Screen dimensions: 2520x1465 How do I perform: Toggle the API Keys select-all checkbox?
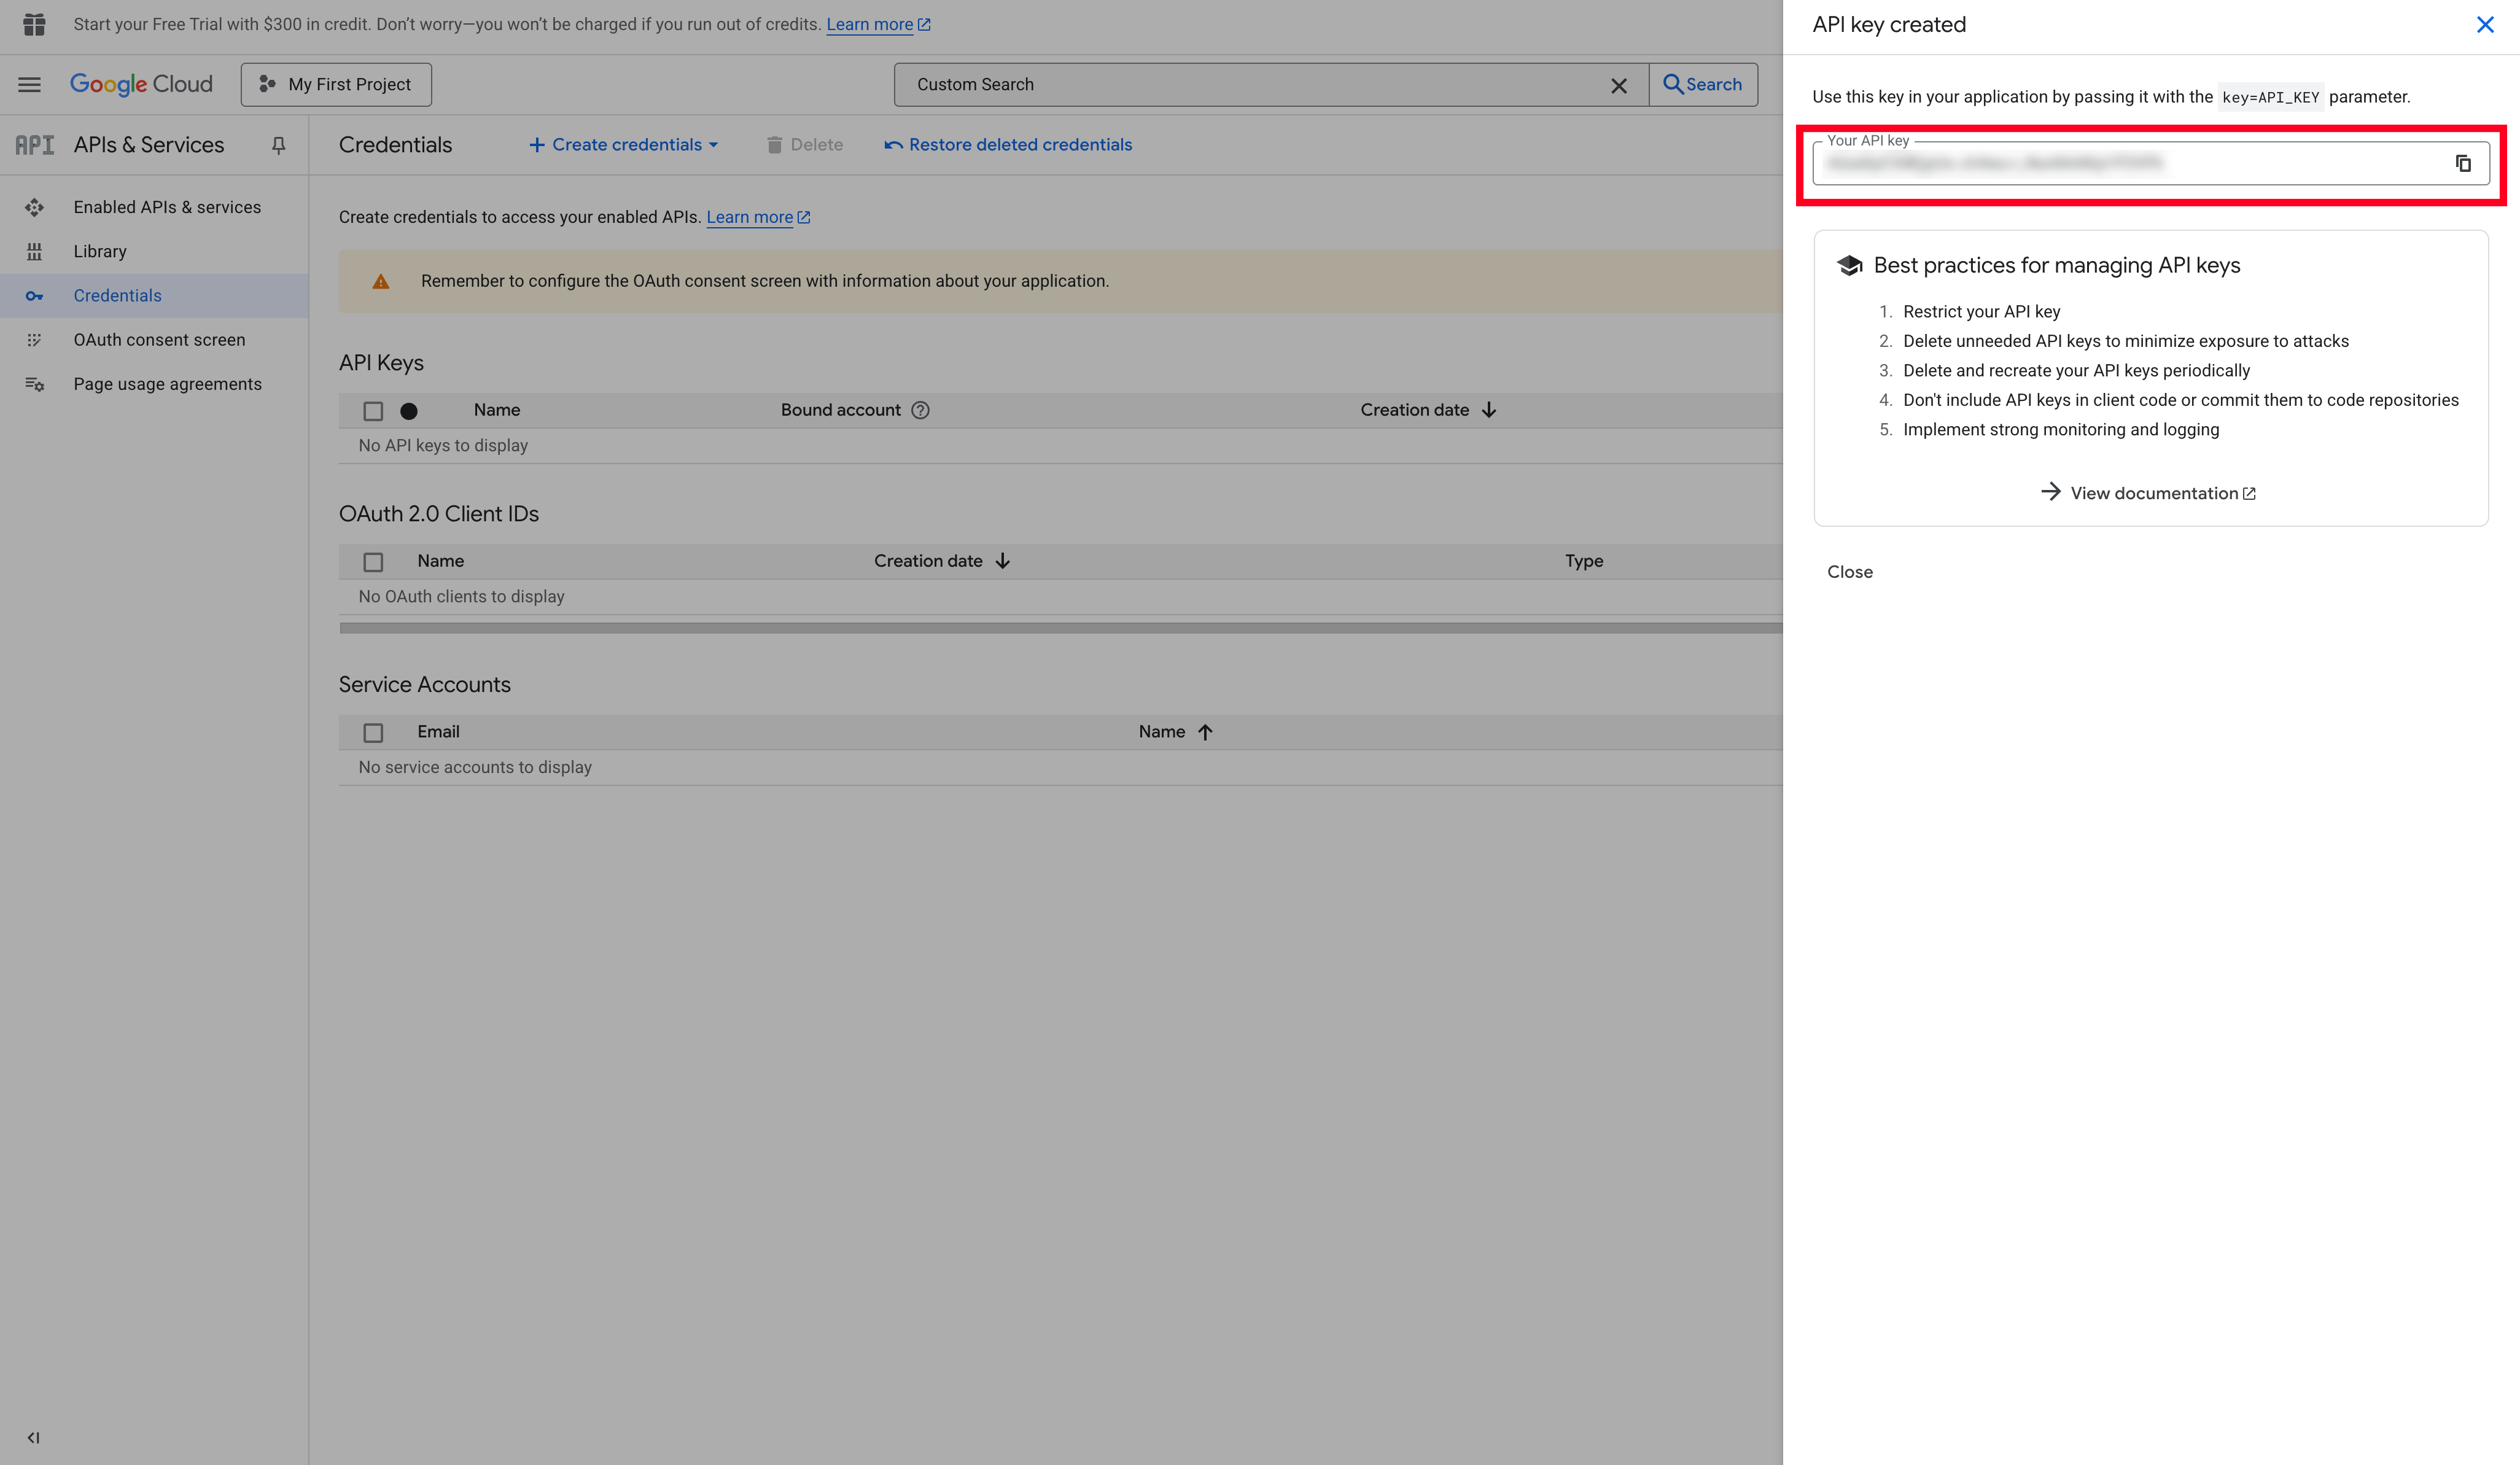(x=373, y=411)
